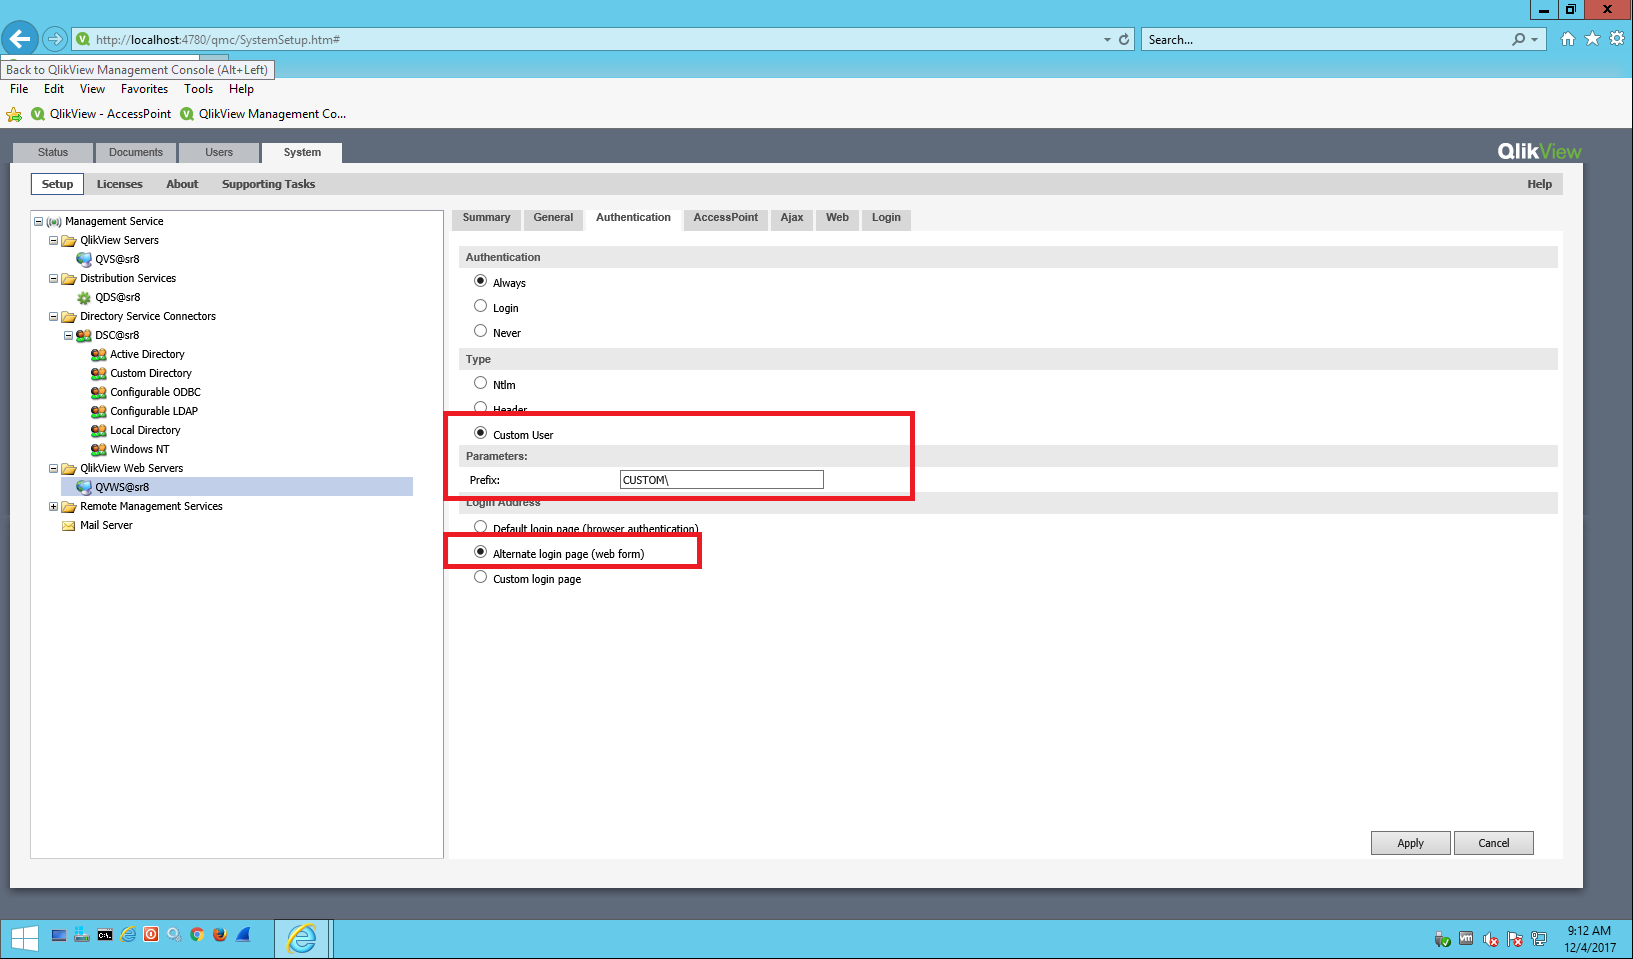Screen dimensions: 1633x959
Task: Collapse the Directory Service Connectors node
Action: click(54, 316)
